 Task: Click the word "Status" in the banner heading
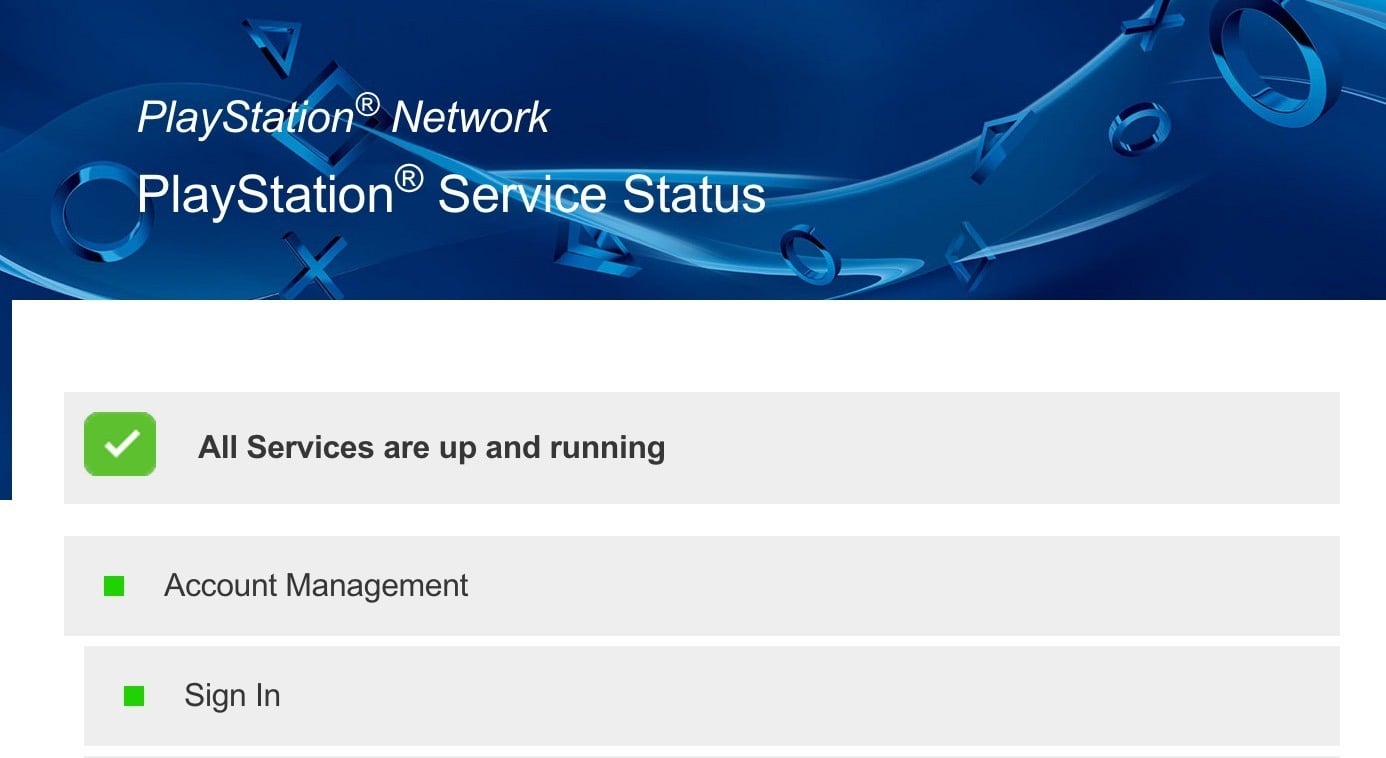[693, 194]
